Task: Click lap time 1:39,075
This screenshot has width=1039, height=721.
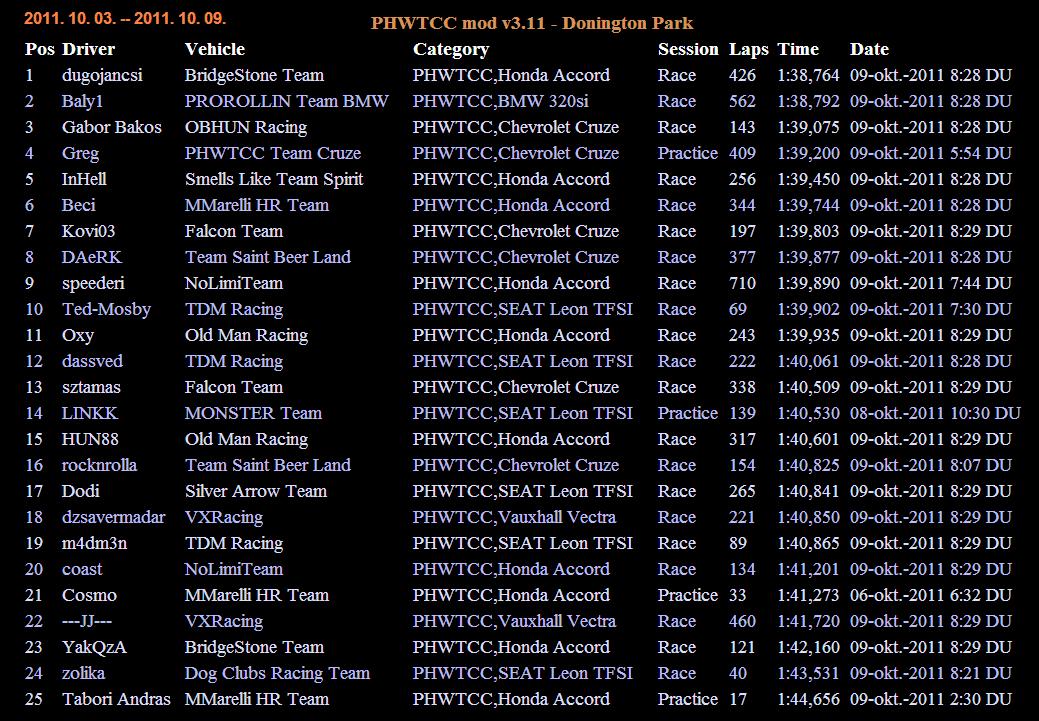Action: pyautogui.click(x=808, y=127)
